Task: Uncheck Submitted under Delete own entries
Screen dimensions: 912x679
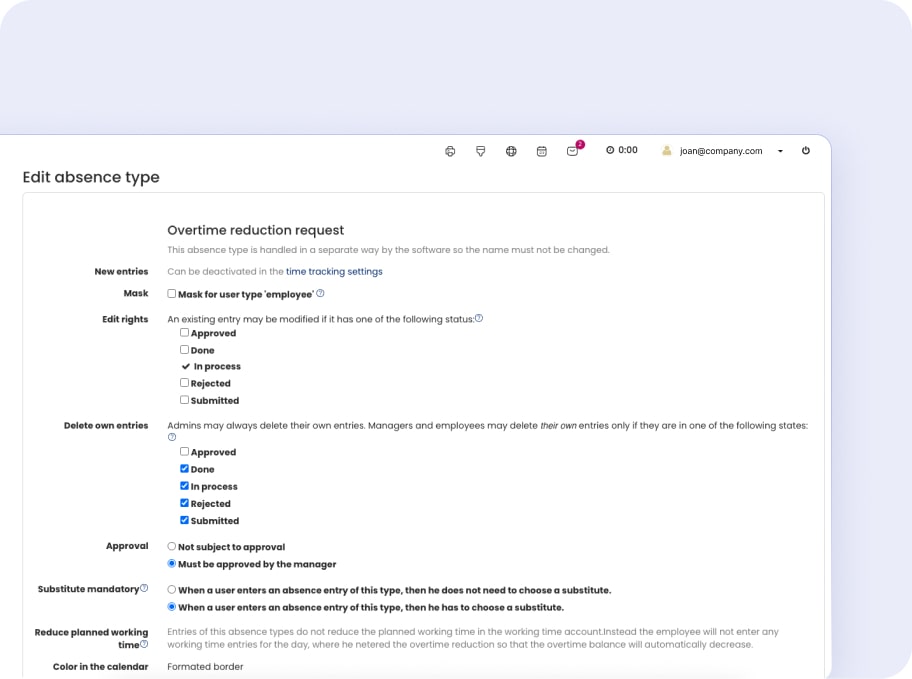Action: (x=184, y=520)
